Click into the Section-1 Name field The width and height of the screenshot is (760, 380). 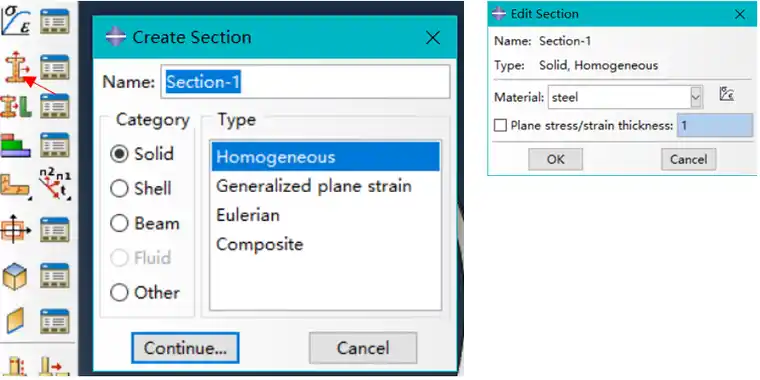[x=305, y=82]
